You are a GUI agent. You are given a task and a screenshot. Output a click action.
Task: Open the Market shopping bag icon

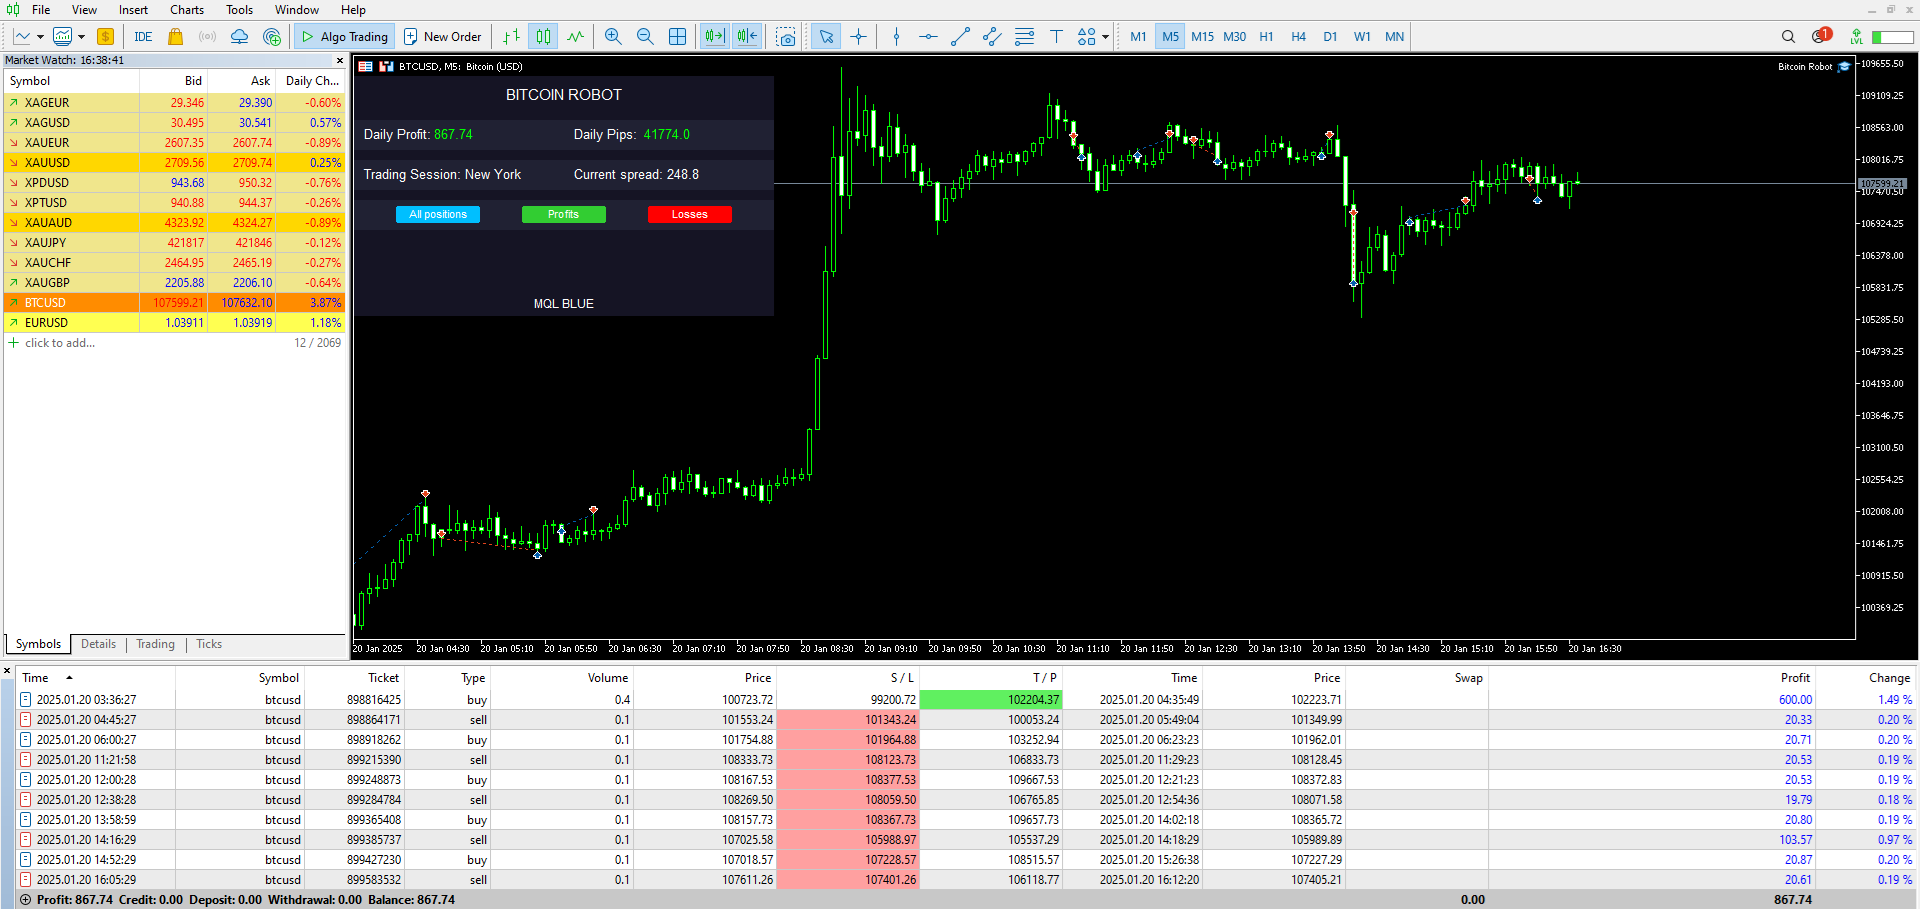click(x=176, y=37)
